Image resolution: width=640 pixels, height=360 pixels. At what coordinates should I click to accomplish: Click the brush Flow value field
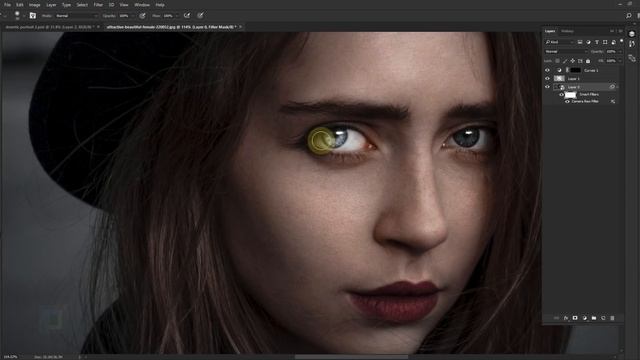pyautogui.click(x=169, y=16)
